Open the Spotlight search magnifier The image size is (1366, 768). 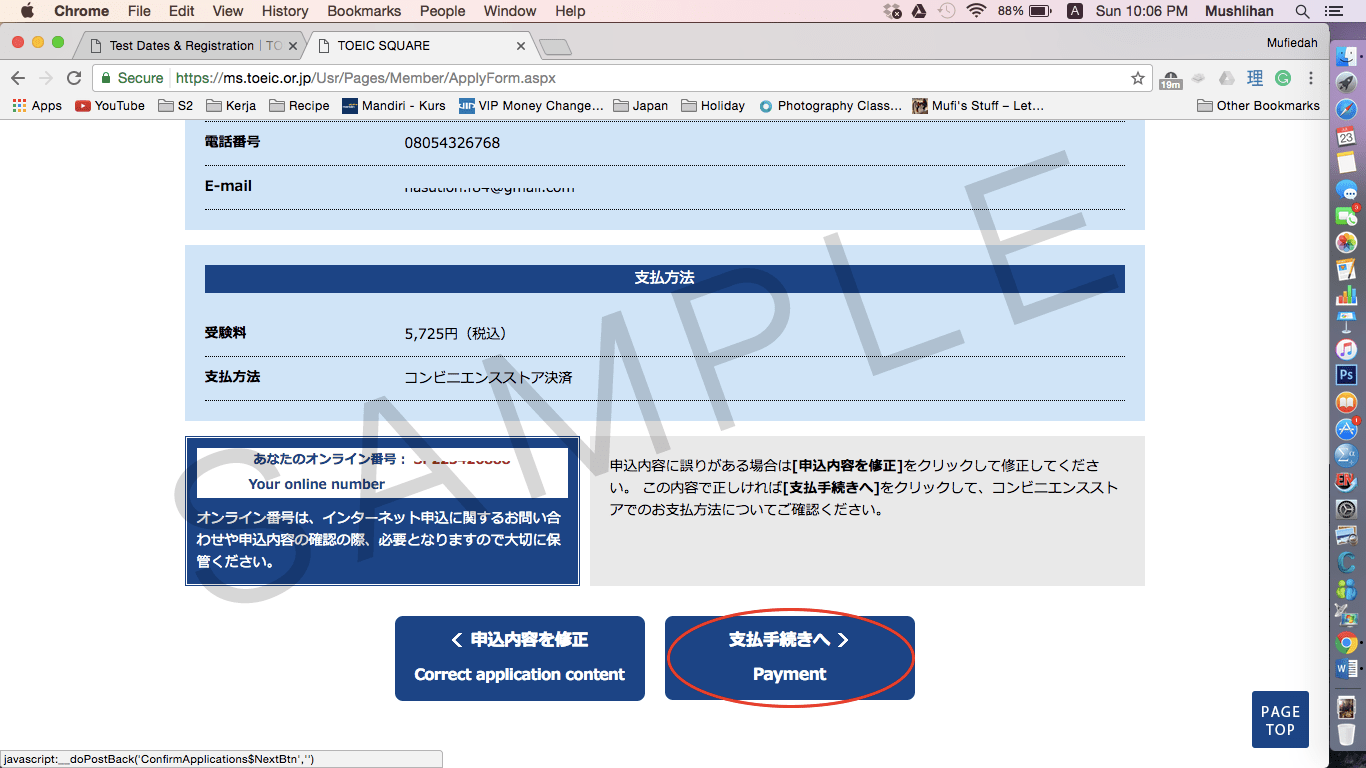point(1302,11)
